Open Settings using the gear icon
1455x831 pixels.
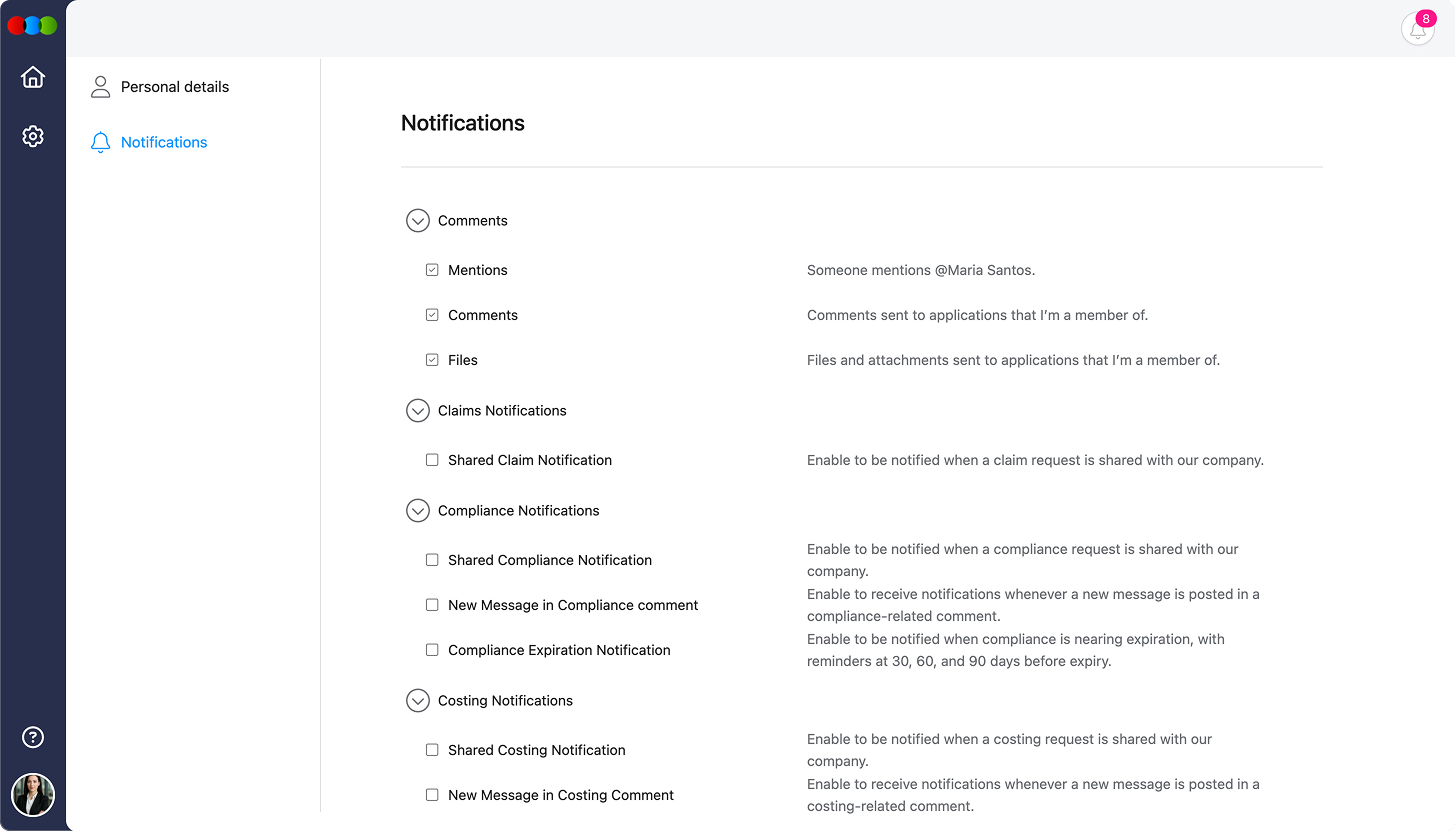click(x=33, y=136)
